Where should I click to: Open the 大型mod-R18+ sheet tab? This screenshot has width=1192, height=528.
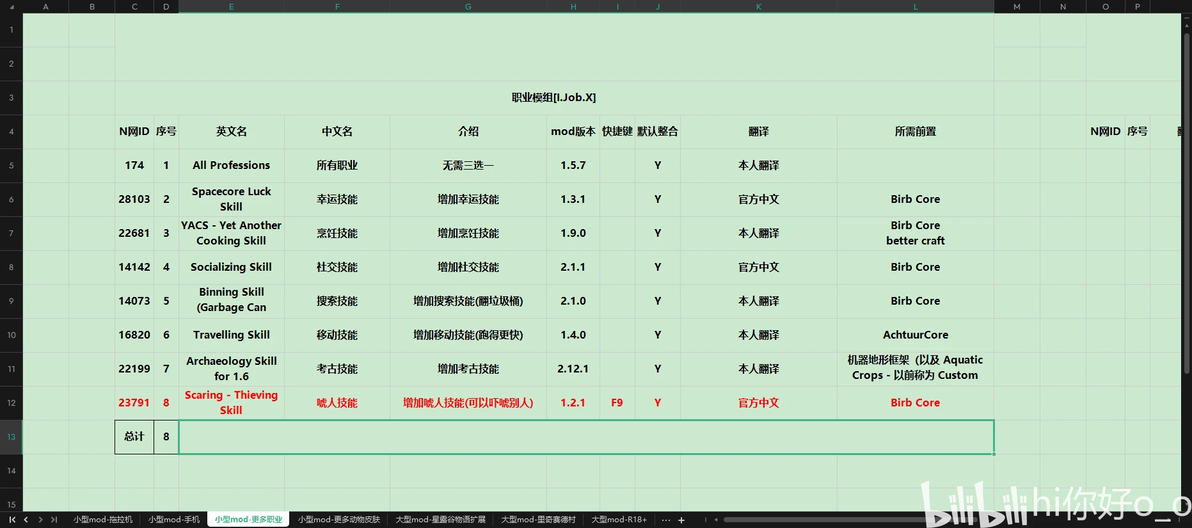pos(619,520)
